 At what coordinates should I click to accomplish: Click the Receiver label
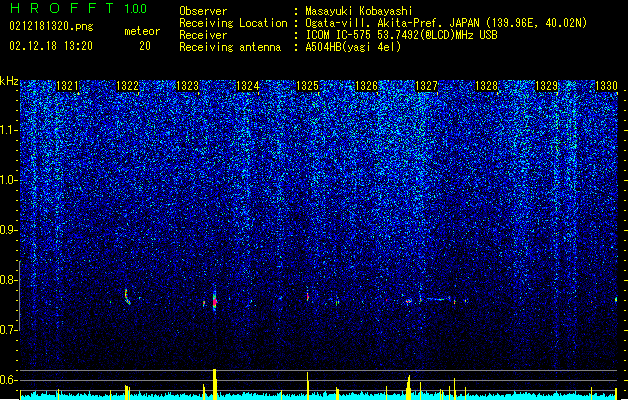203,35
